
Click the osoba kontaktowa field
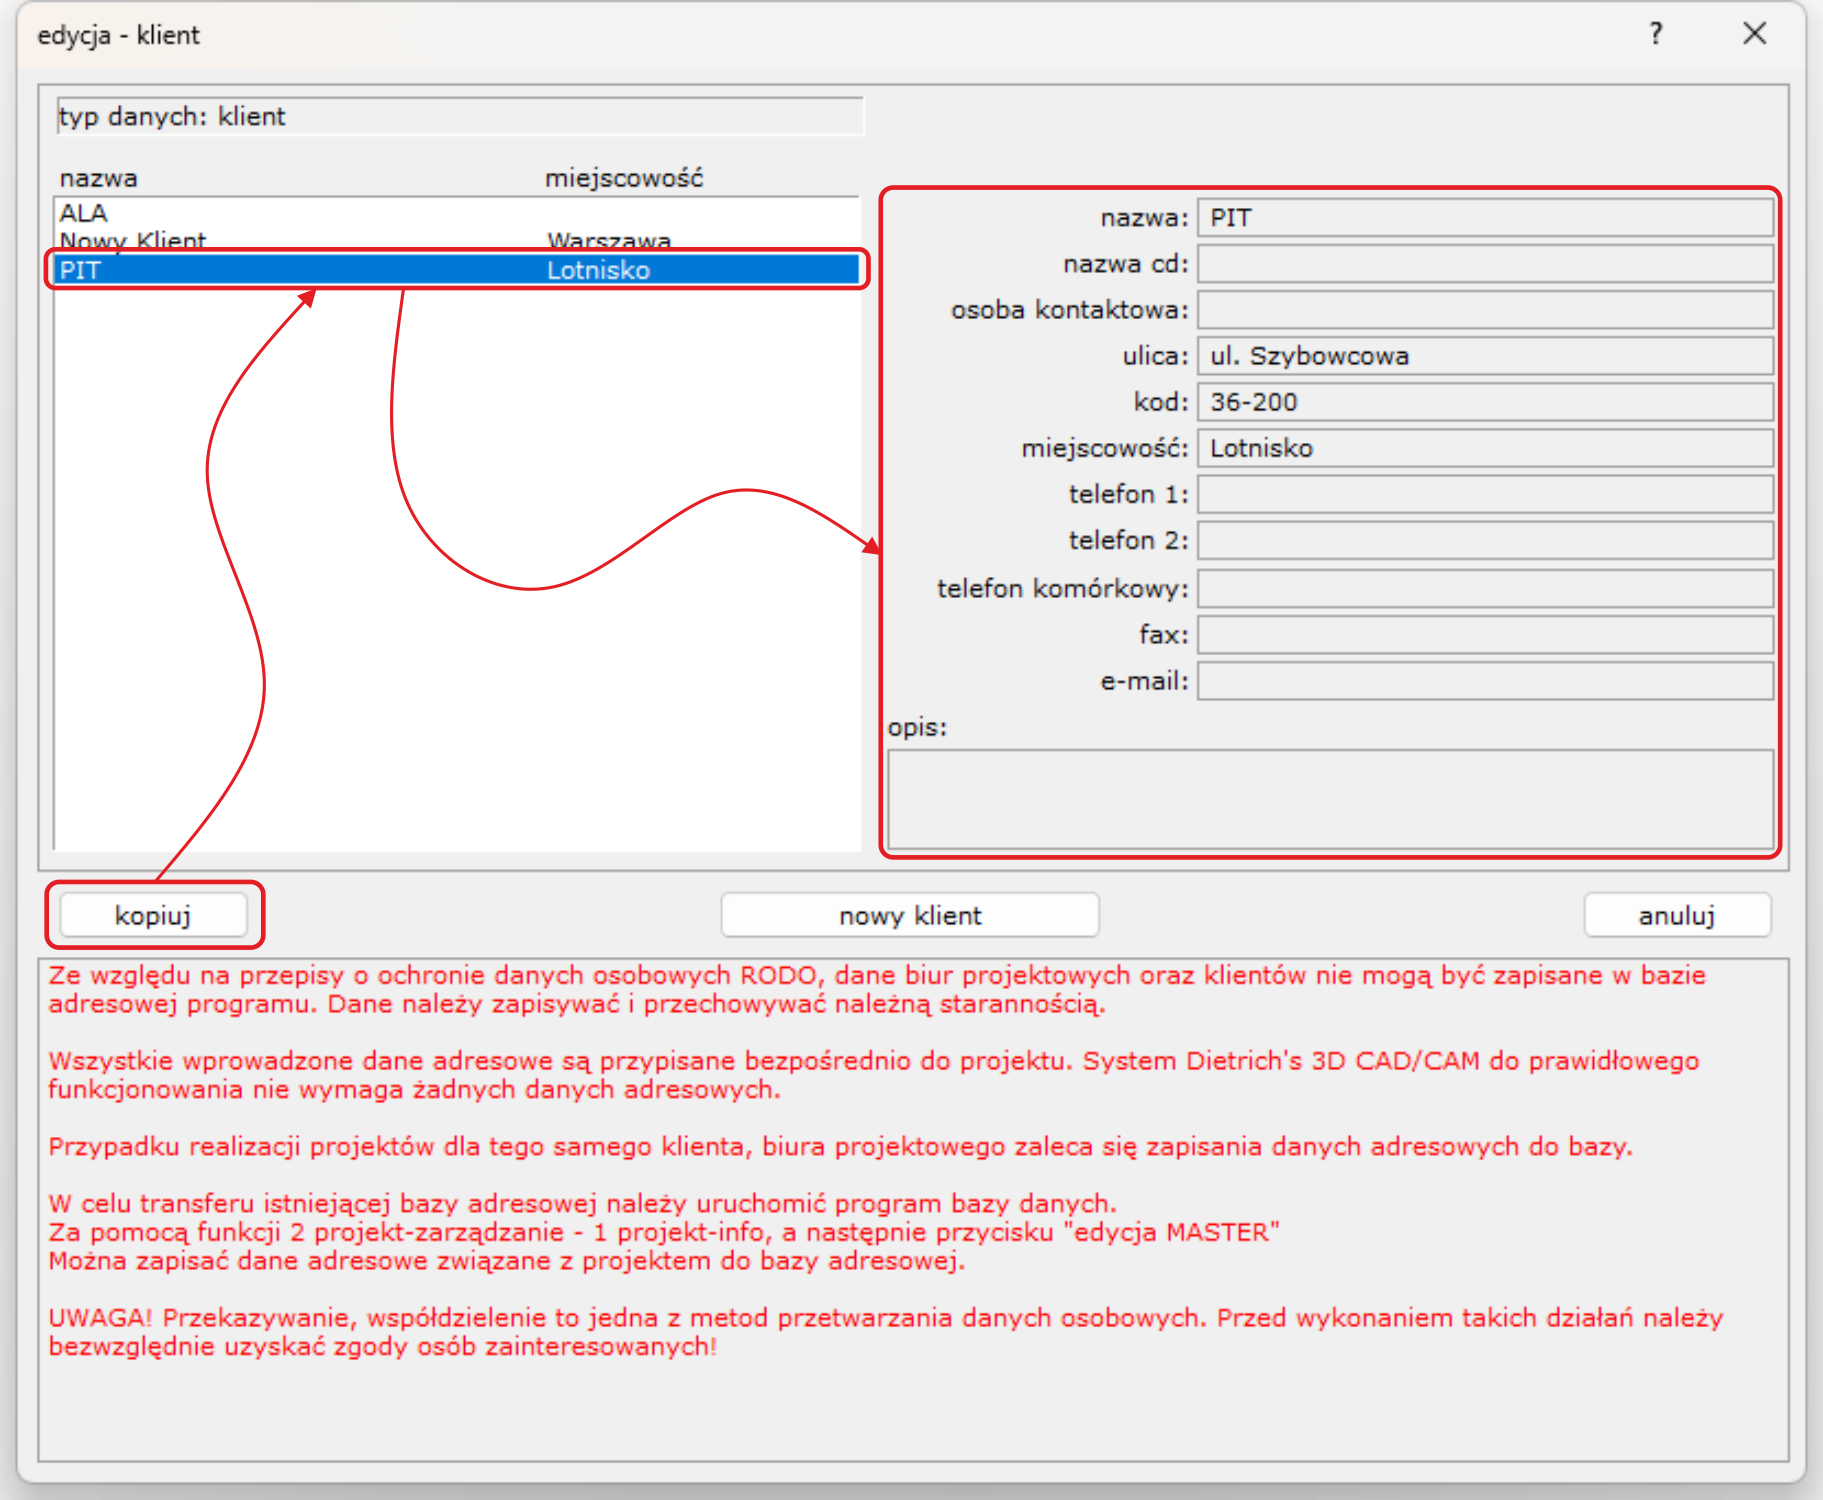pos(1484,310)
